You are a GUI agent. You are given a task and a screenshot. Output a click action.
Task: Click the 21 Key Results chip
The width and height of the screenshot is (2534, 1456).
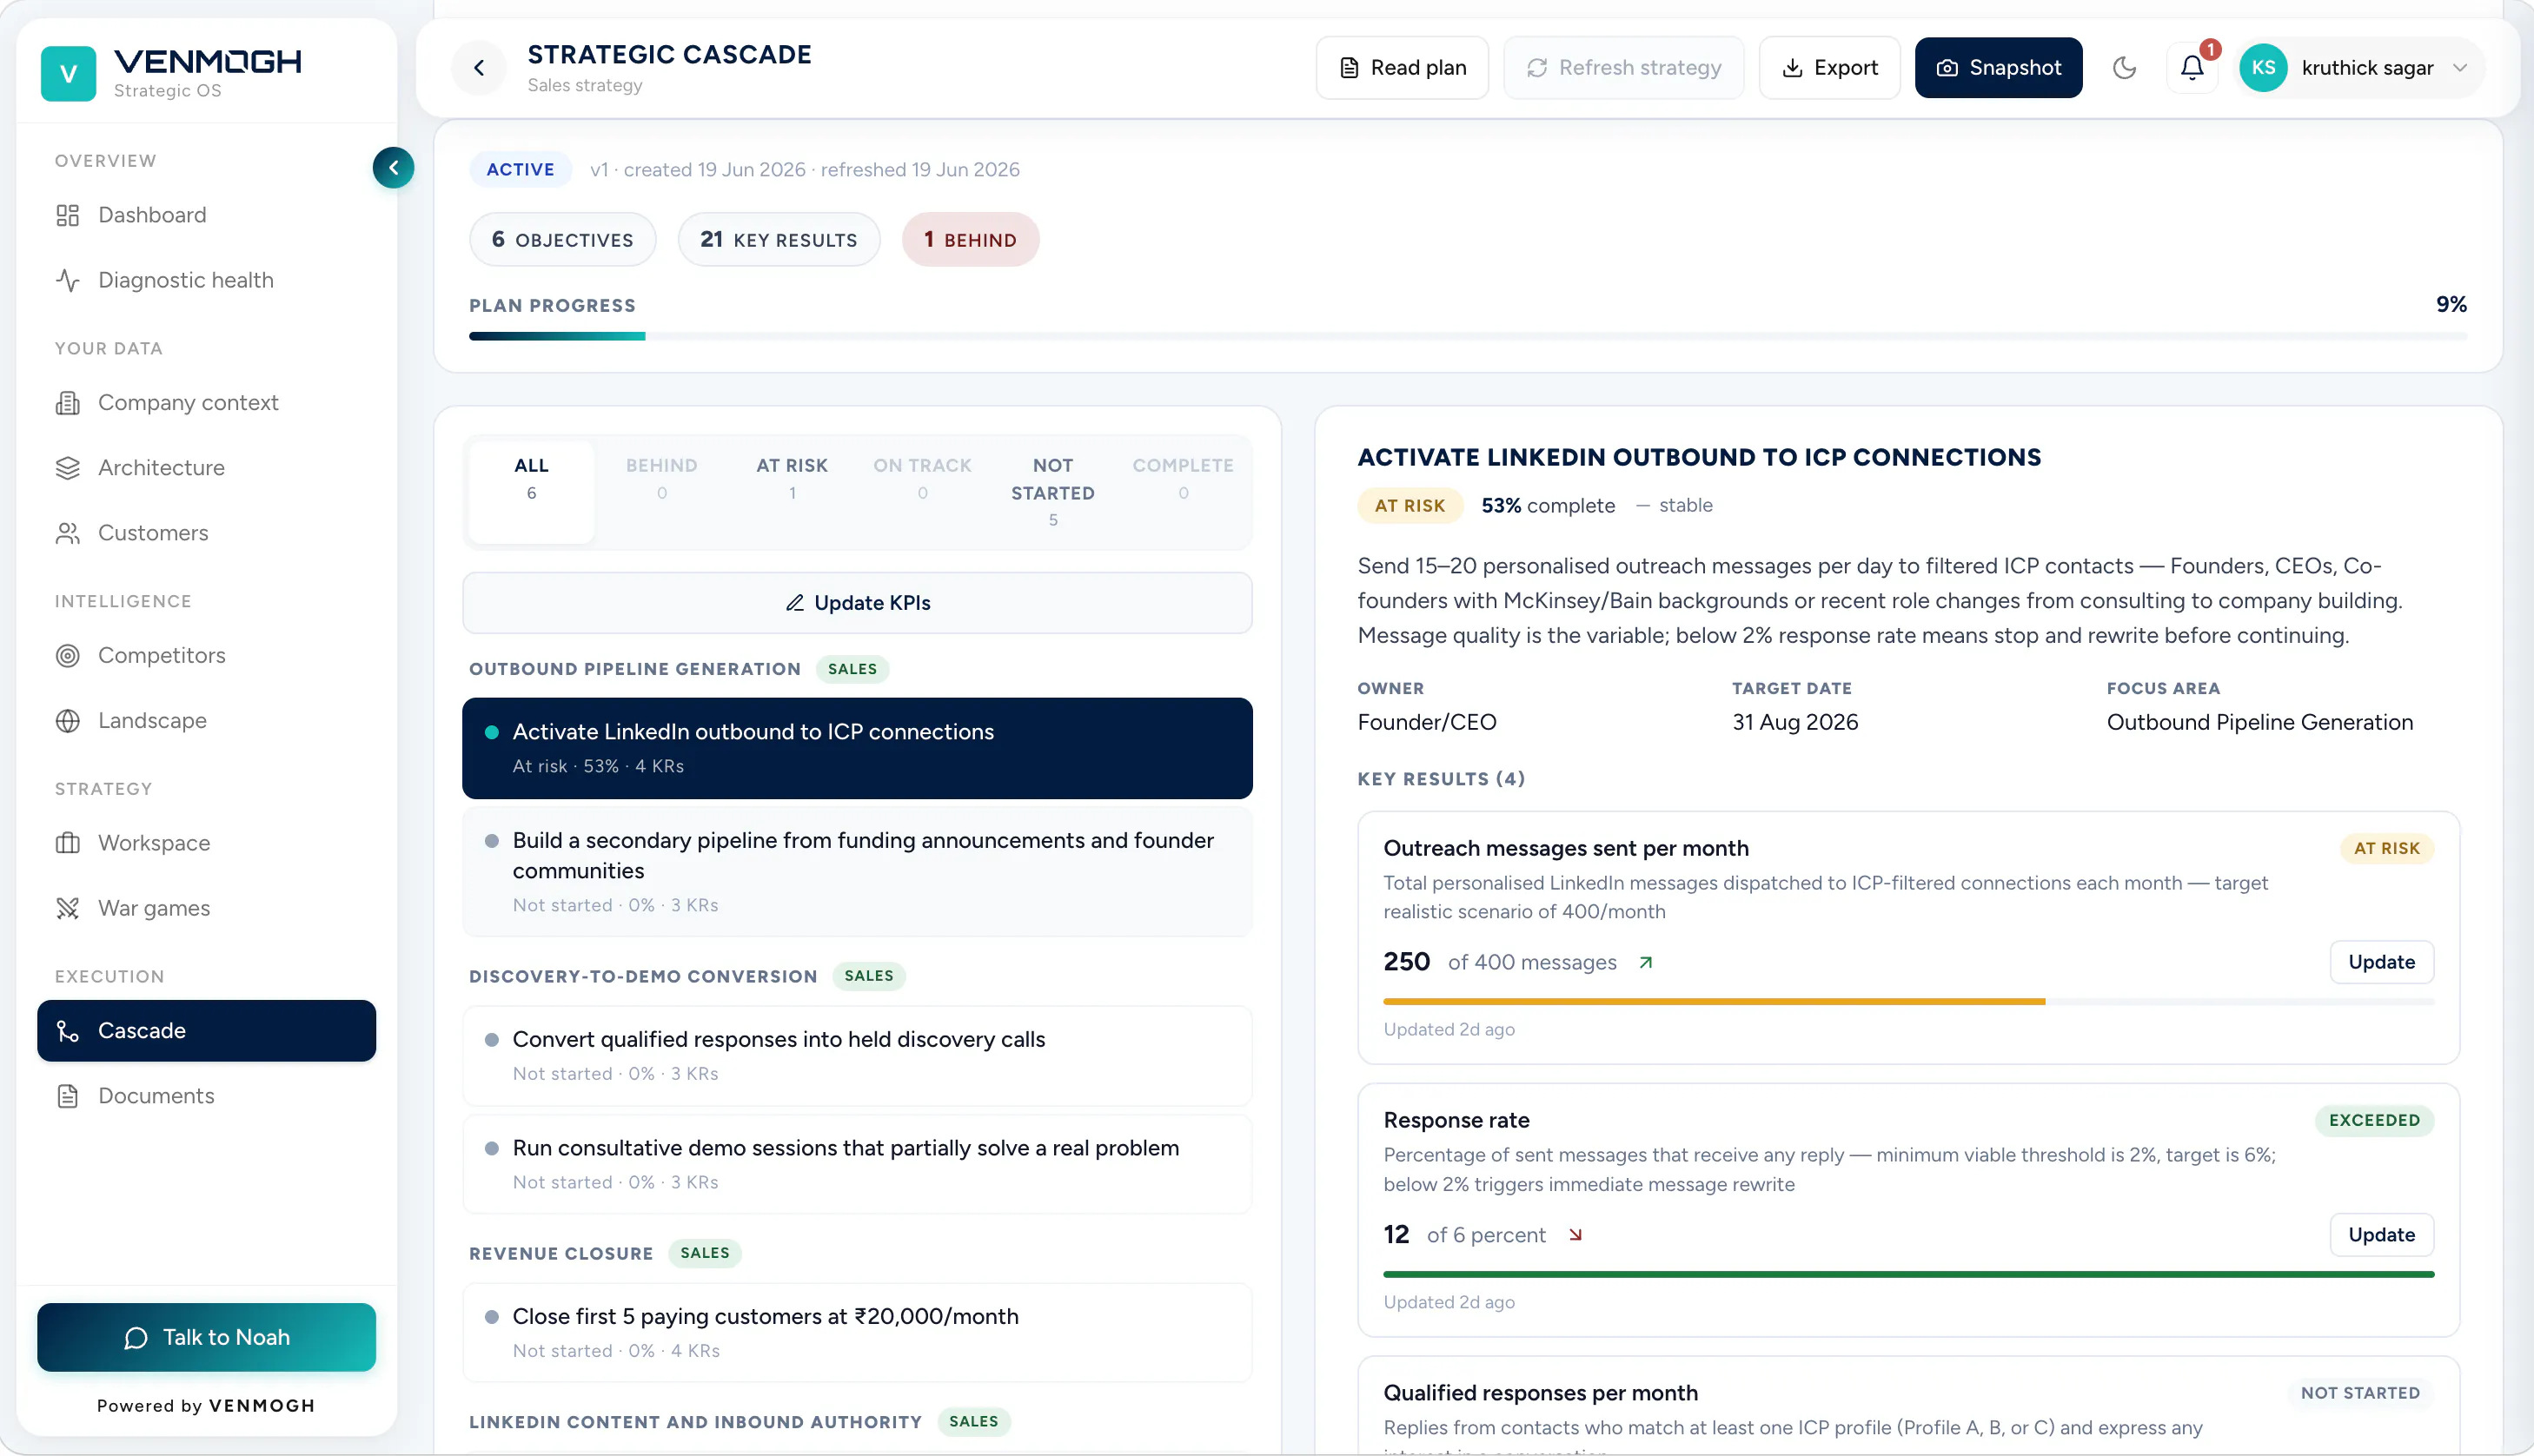(x=779, y=239)
